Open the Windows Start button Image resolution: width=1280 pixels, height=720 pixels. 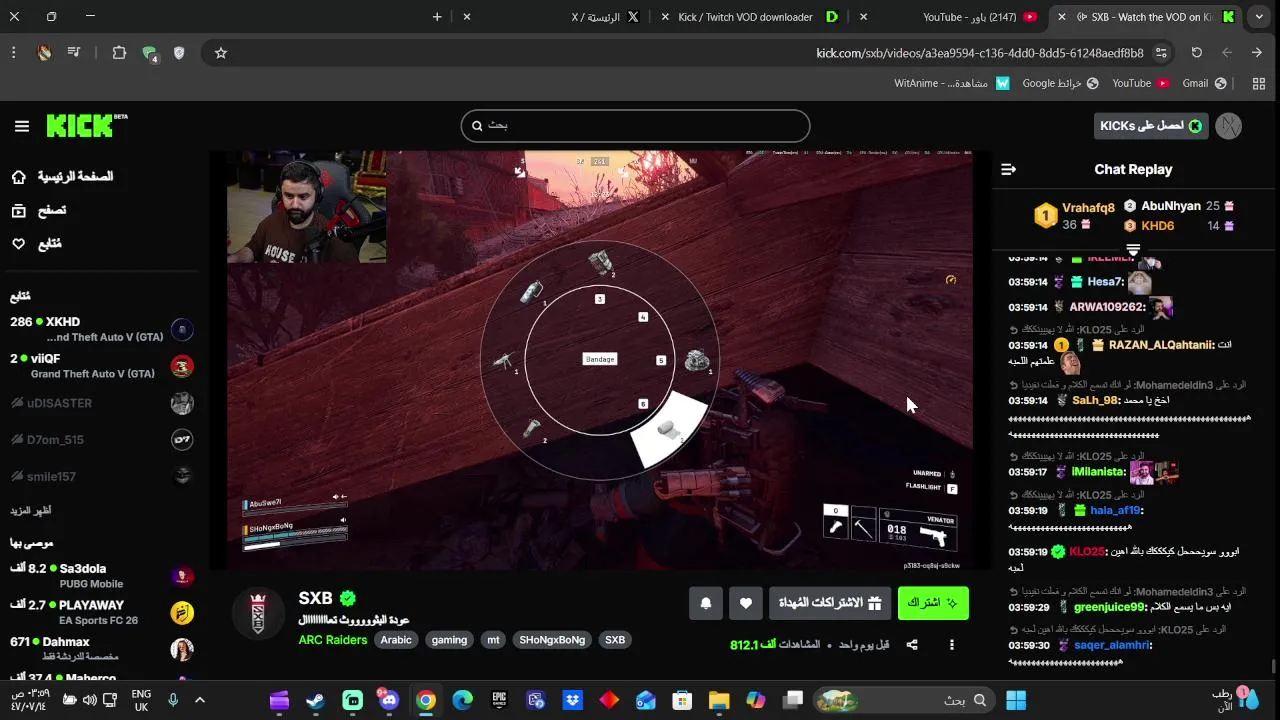coord(1016,700)
